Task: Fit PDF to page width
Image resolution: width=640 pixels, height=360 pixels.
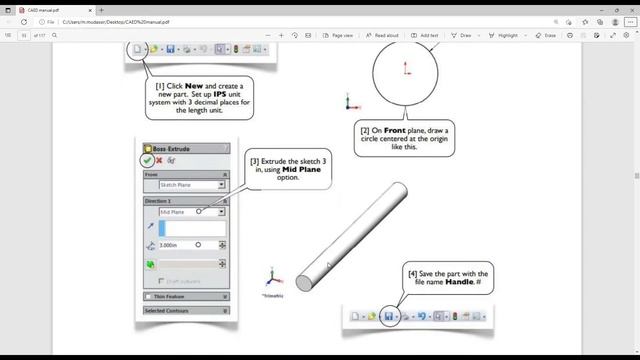Action: point(308,36)
